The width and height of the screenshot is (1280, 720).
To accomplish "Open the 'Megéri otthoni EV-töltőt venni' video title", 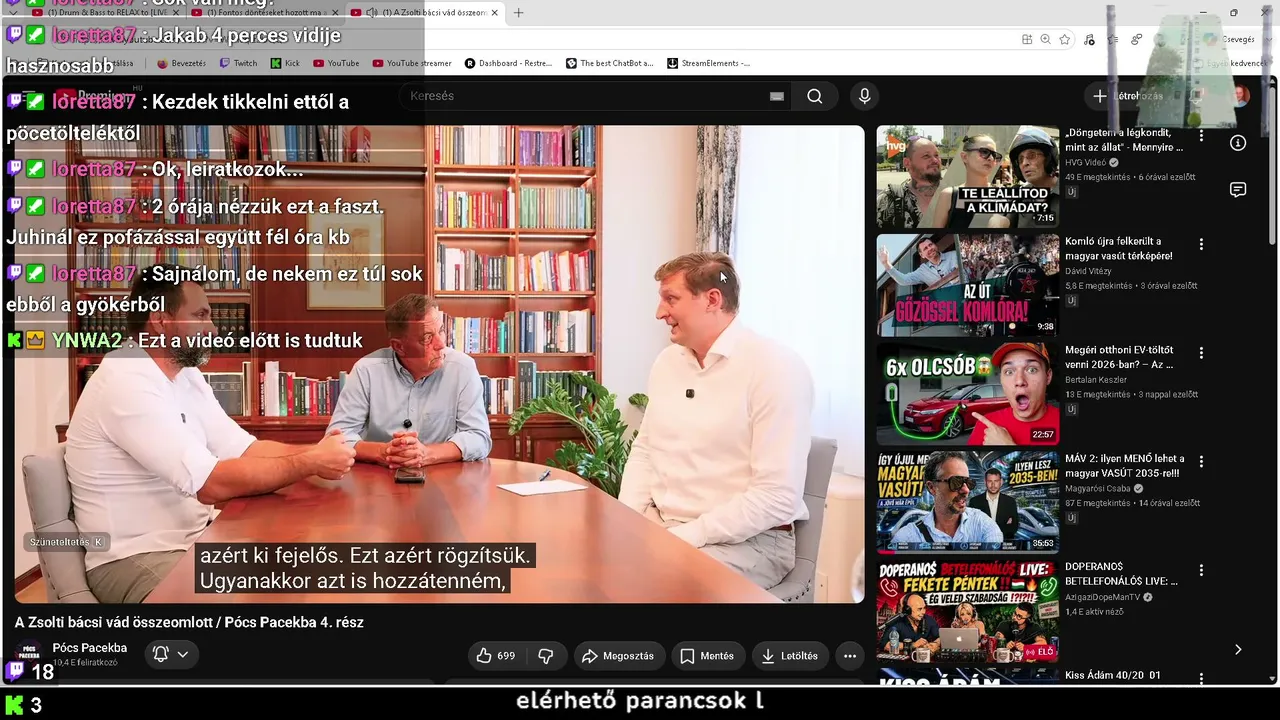I will click(1120, 357).
